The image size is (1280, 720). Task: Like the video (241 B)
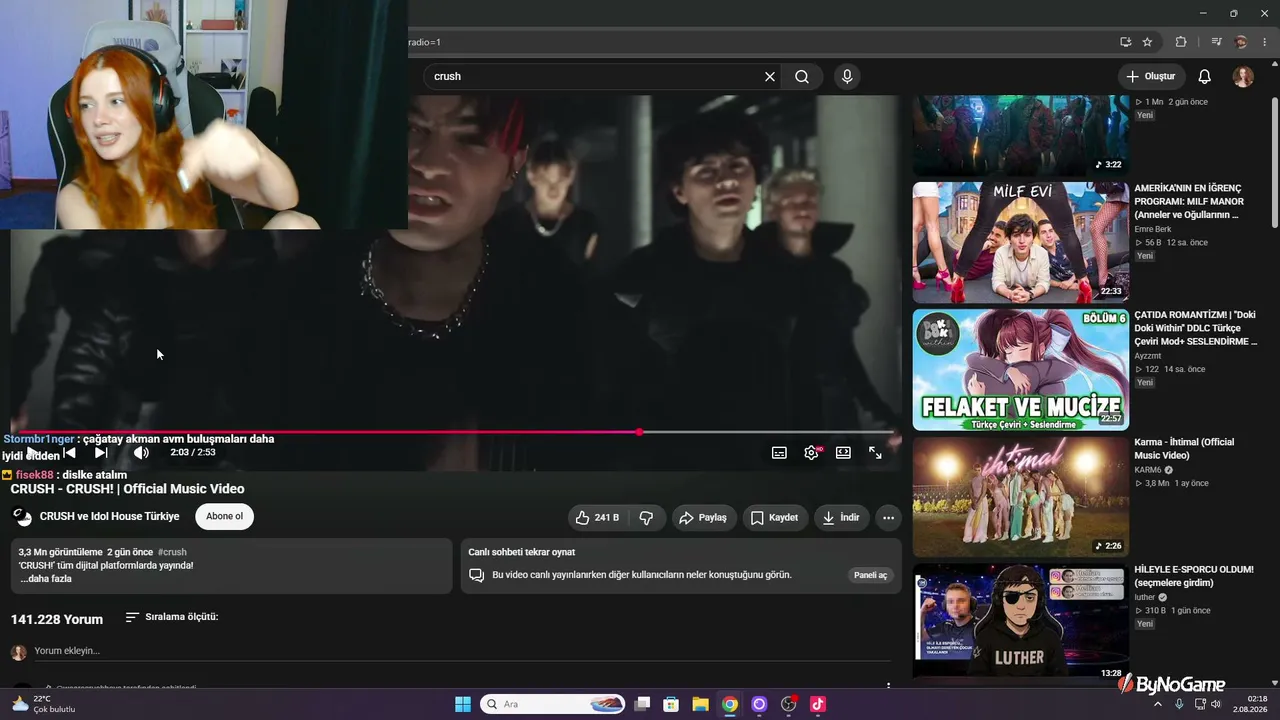(597, 518)
